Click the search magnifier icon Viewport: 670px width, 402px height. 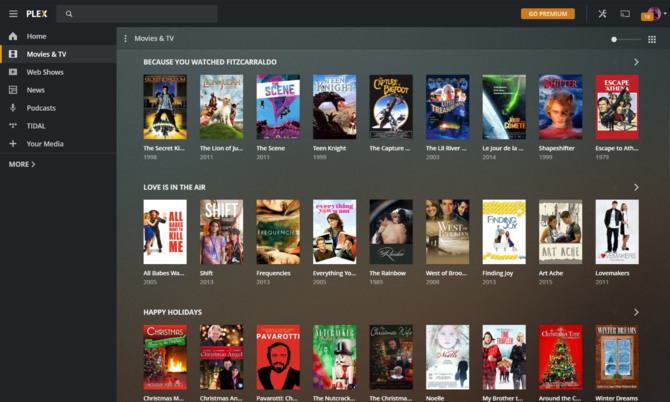click(69, 14)
